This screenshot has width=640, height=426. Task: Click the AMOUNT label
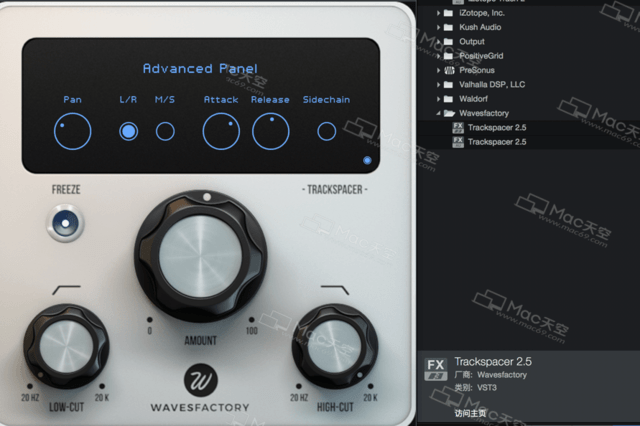200,340
